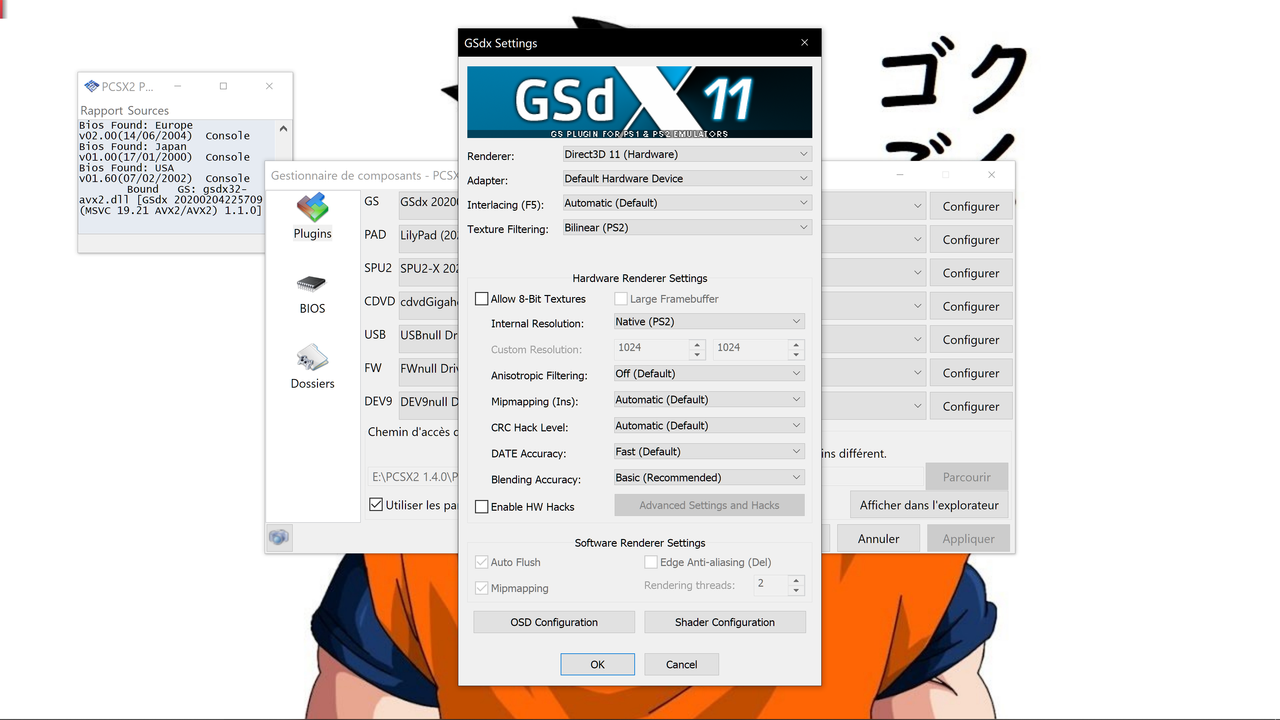The height and width of the screenshot is (720, 1280).
Task: Click Cancel in GSdx Settings
Action: 681,664
